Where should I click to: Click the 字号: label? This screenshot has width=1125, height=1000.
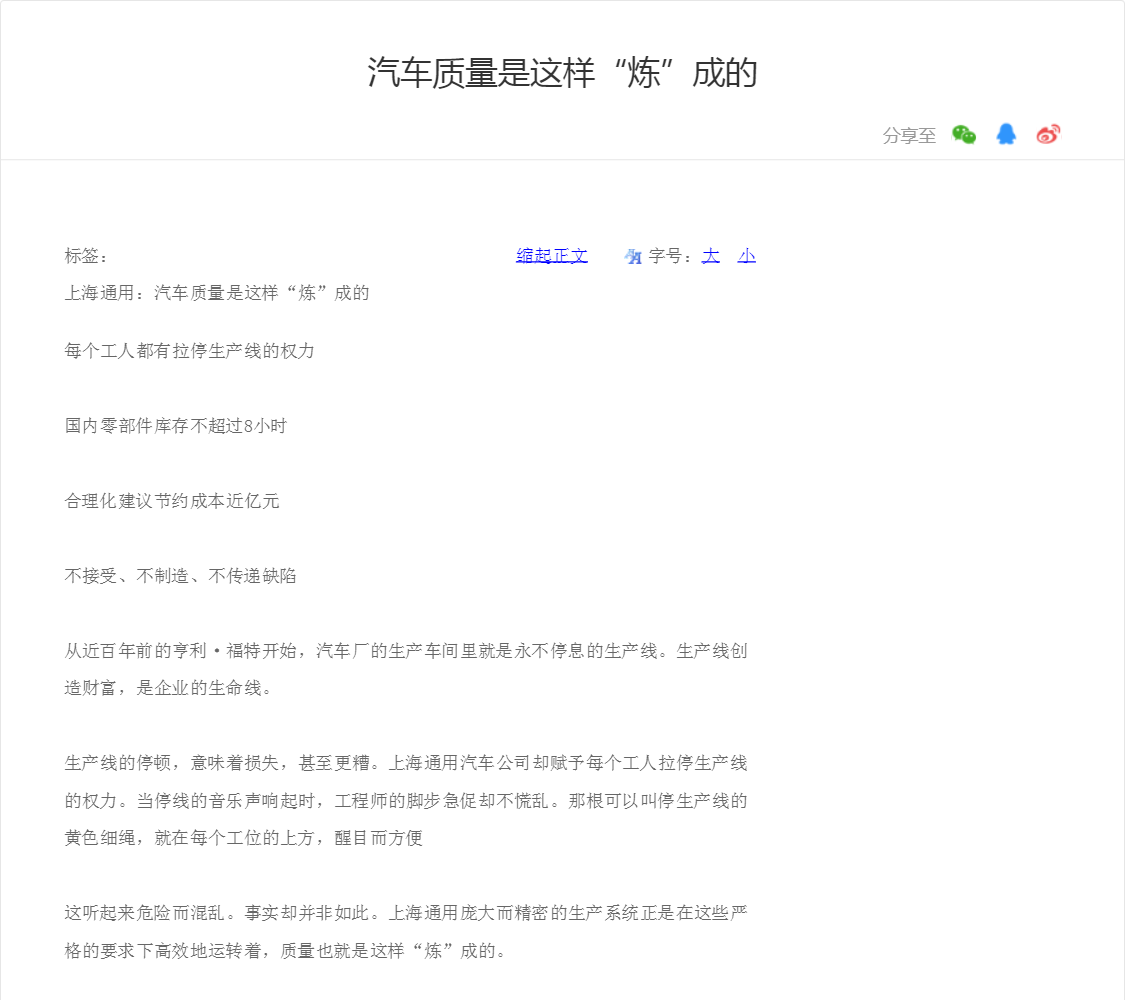[x=670, y=256]
